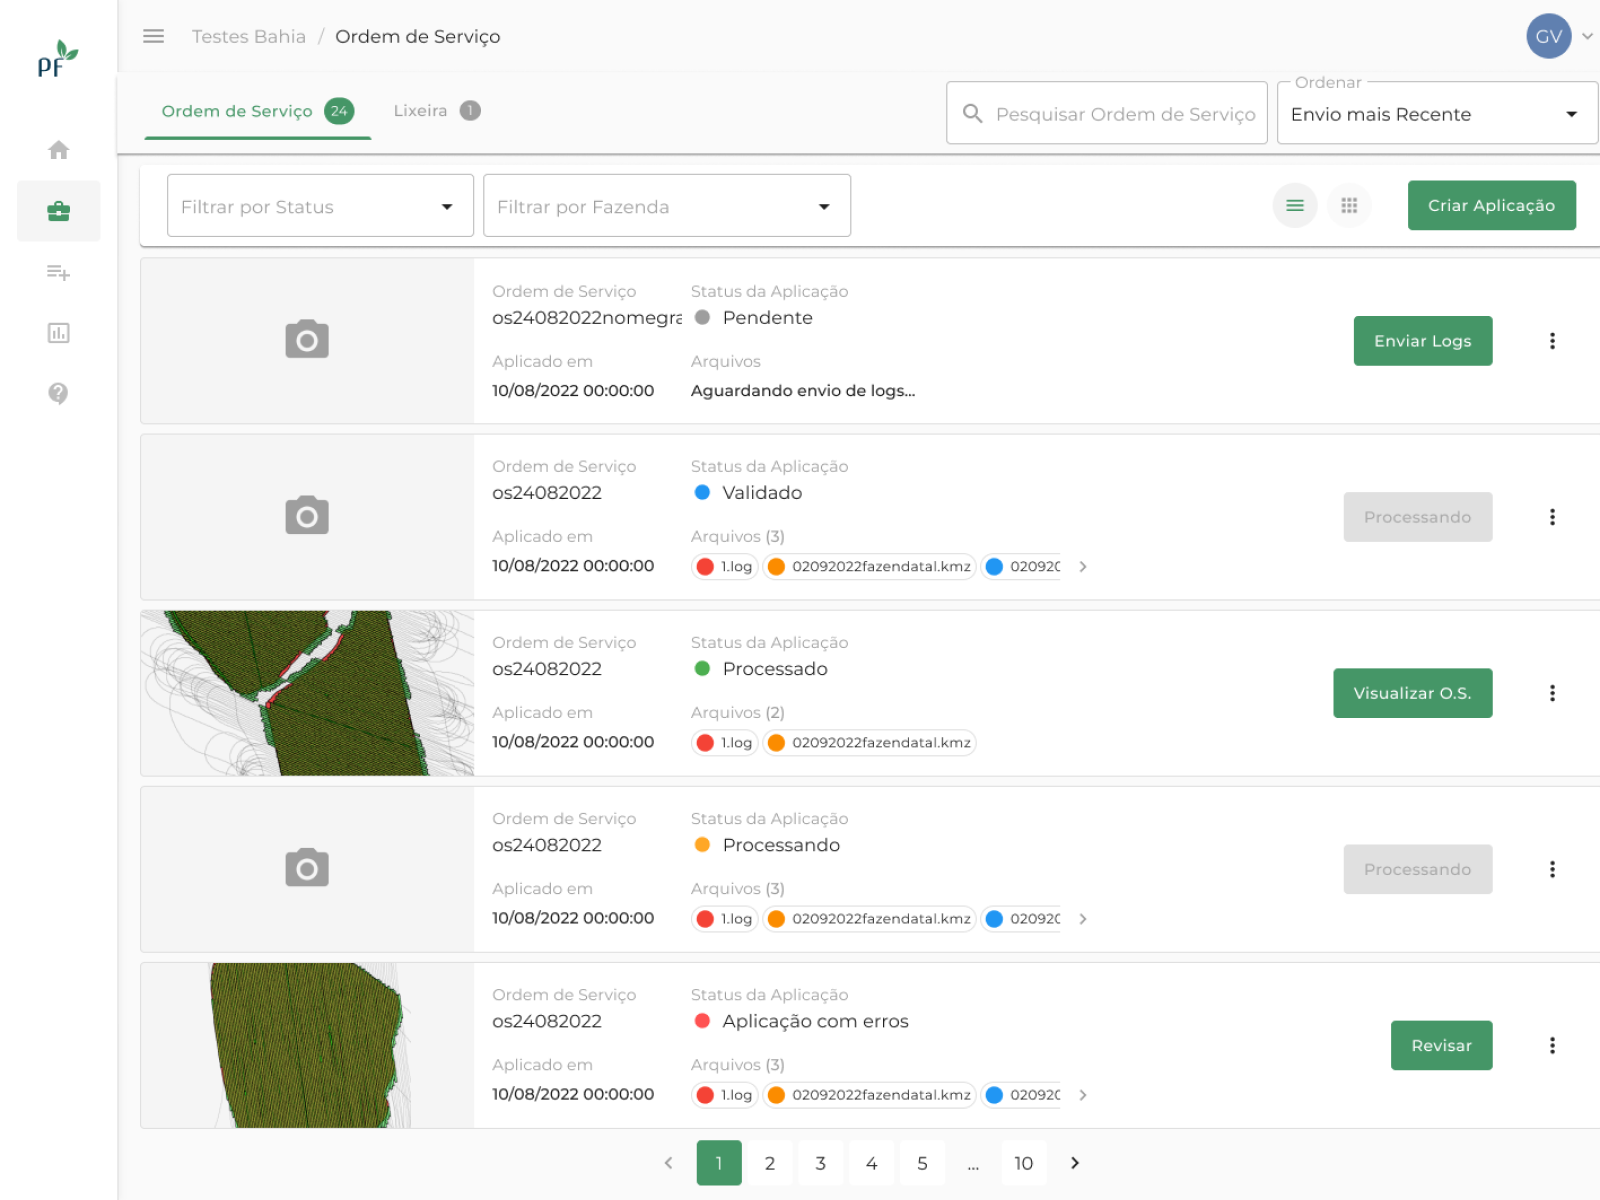Open the hamburger navigation menu
The width and height of the screenshot is (1600, 1200).
coord(153,36)
